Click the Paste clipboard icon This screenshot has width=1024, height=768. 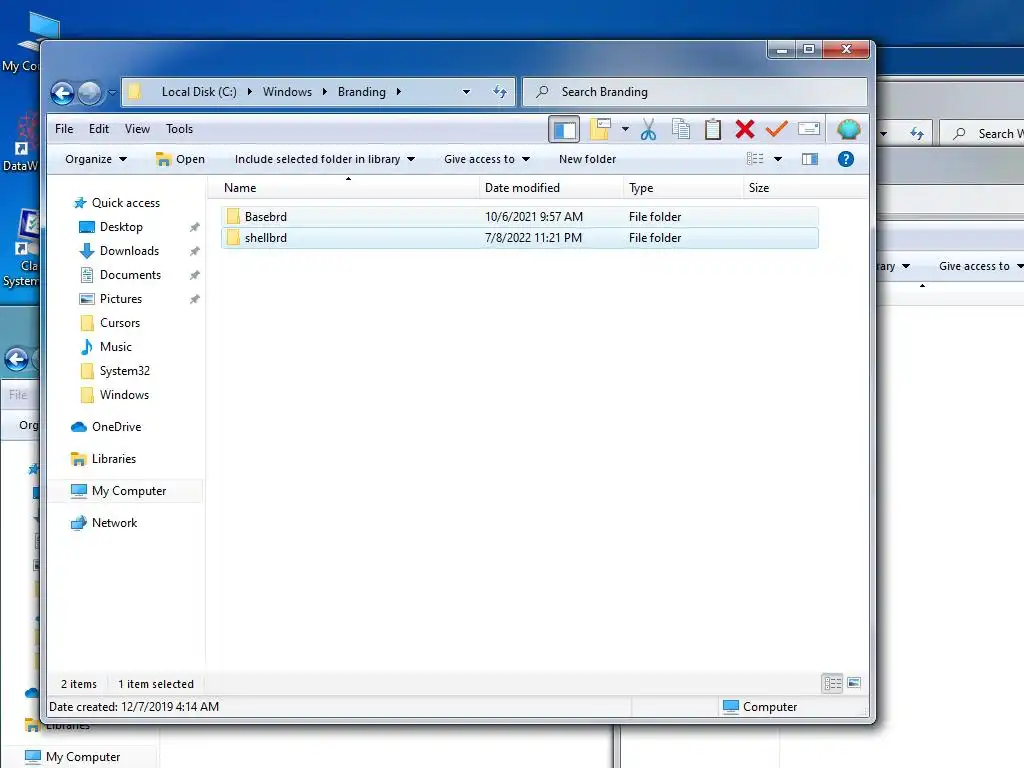tap(713, 129)
